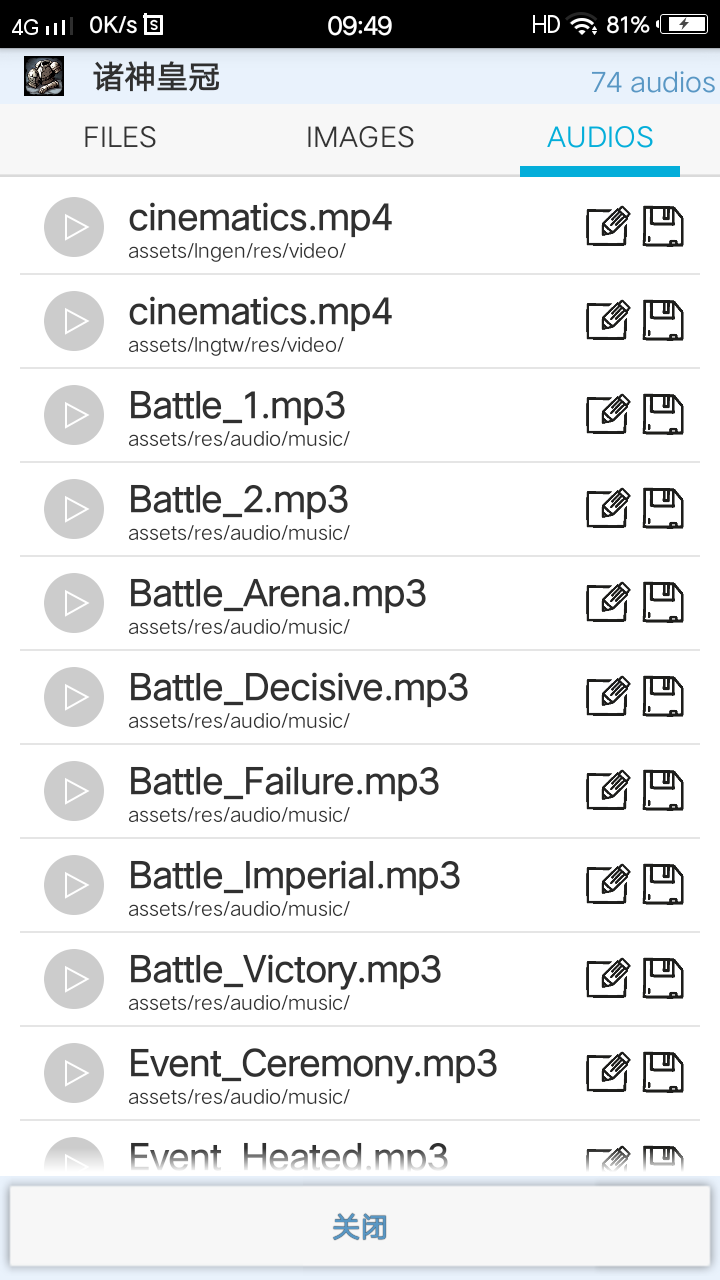Edit Battle_2.mp3 with the pencil icon
Viewport: 720px width, 1280px height.
coord(607,509)
